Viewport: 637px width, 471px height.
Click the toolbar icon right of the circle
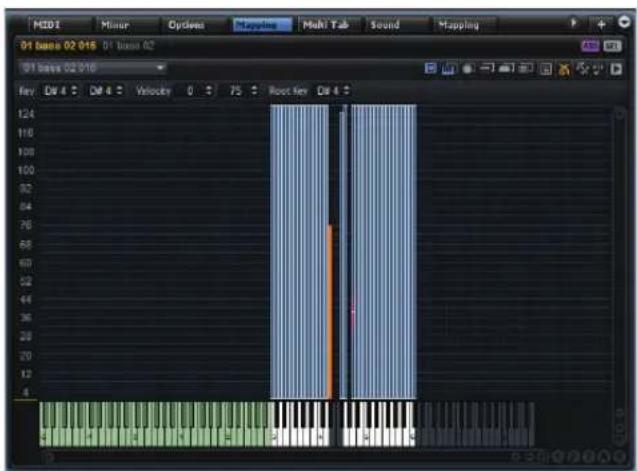[x=487, y=68]
